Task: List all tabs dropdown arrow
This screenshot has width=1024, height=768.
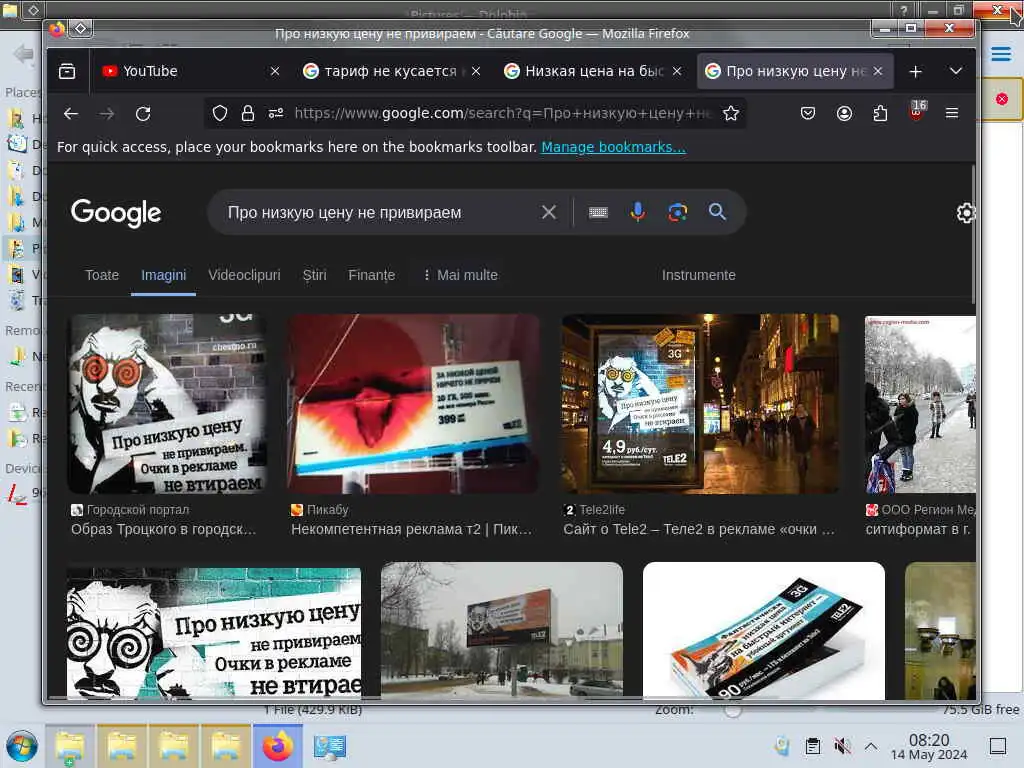Action: pyautogui.click(x=955, y=71)
